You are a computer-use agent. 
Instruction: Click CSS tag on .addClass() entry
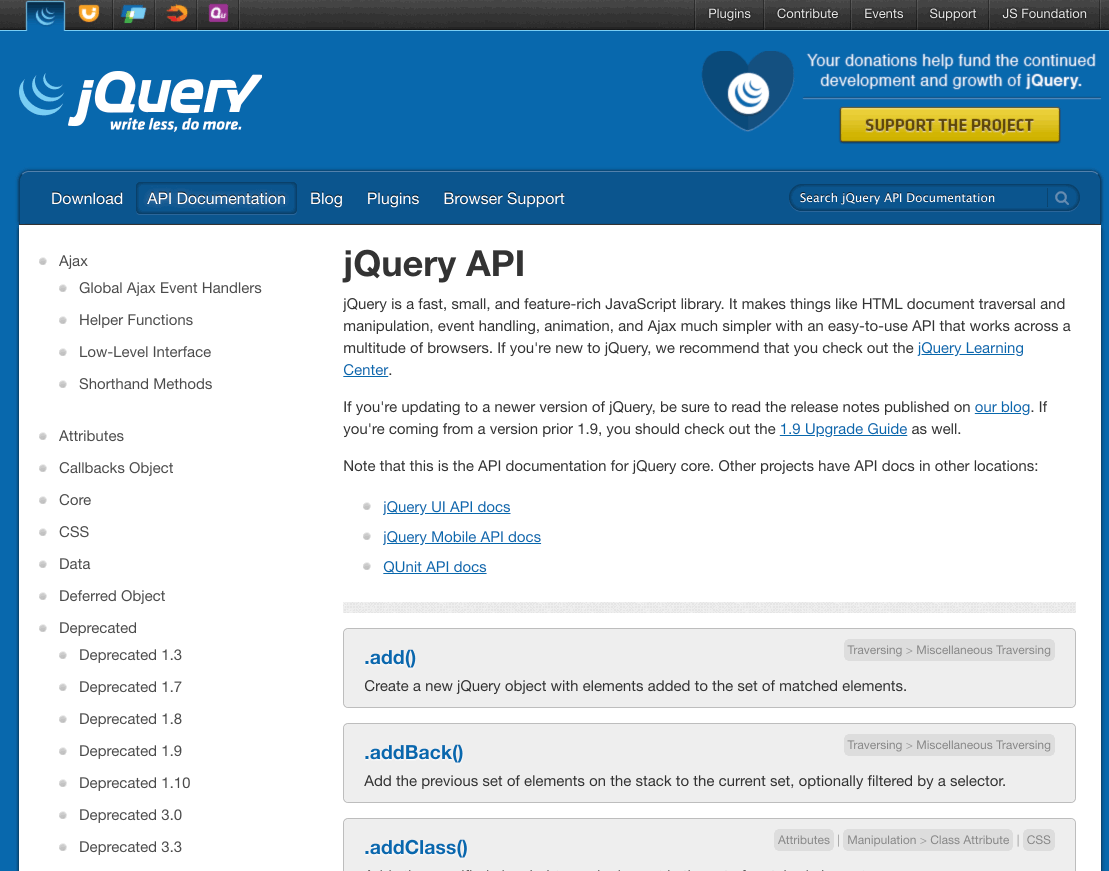[x=1038, y=840]
